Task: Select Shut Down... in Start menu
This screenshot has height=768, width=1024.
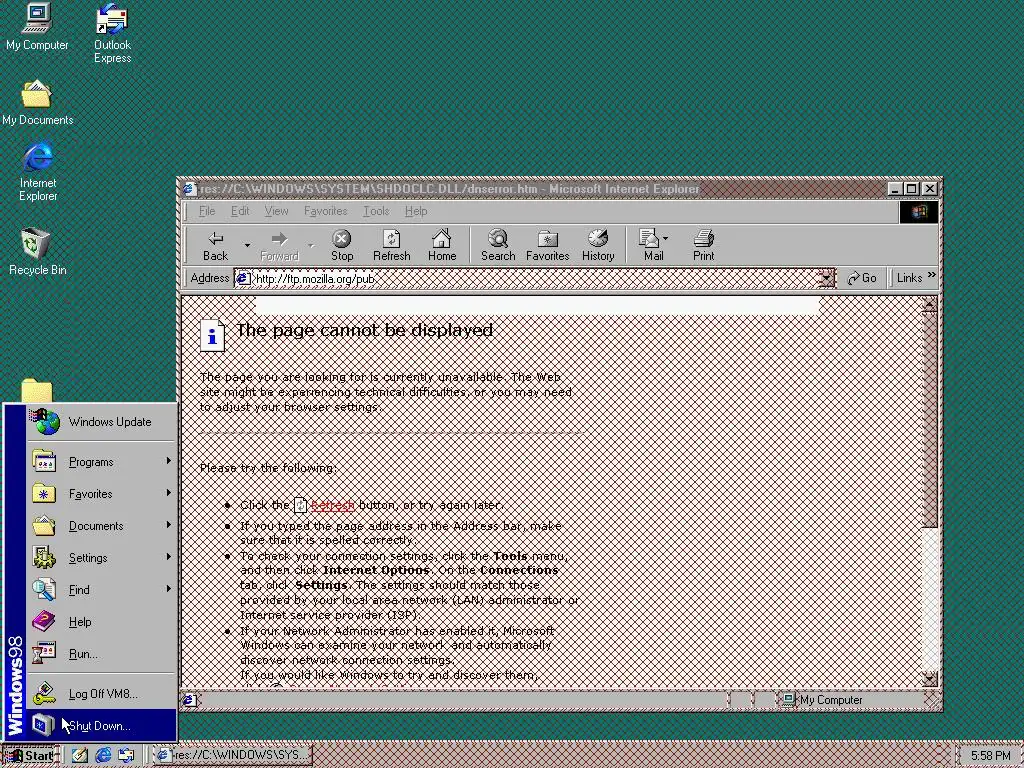Action: (102, 726)
